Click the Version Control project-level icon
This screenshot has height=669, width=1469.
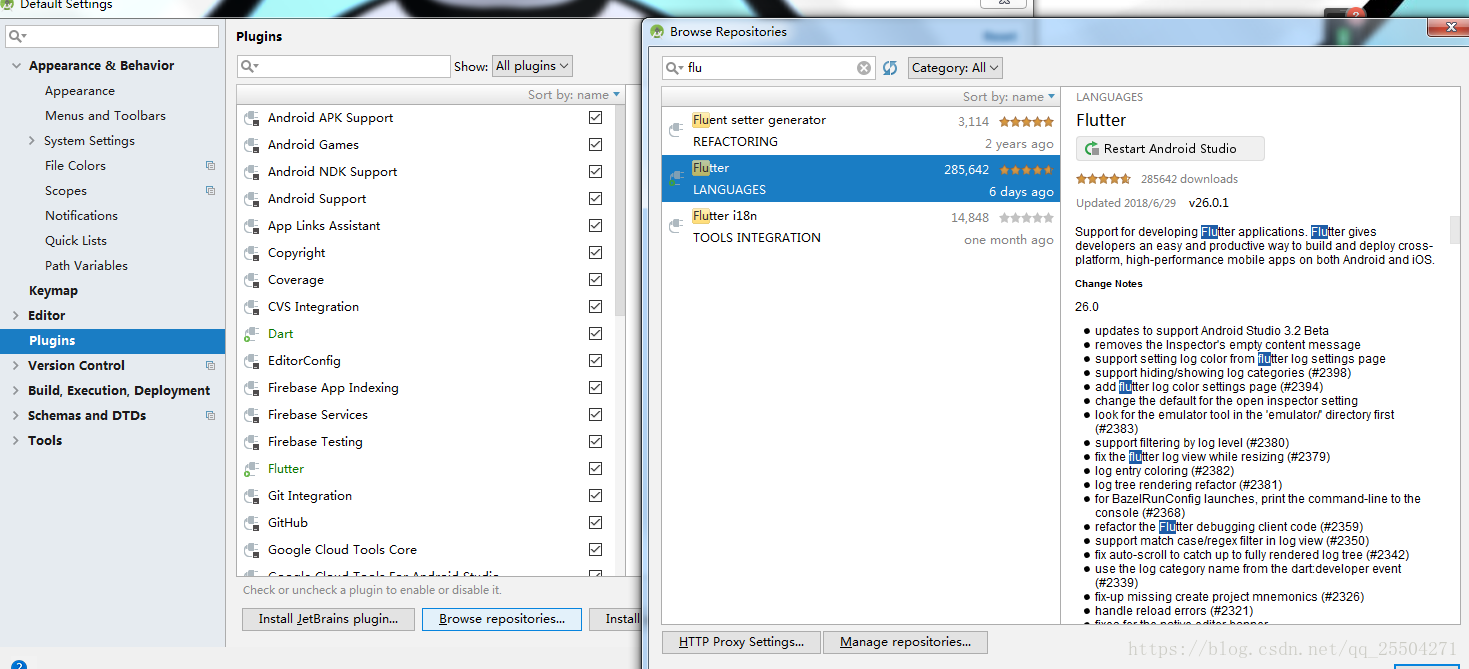tap(210, 366)
